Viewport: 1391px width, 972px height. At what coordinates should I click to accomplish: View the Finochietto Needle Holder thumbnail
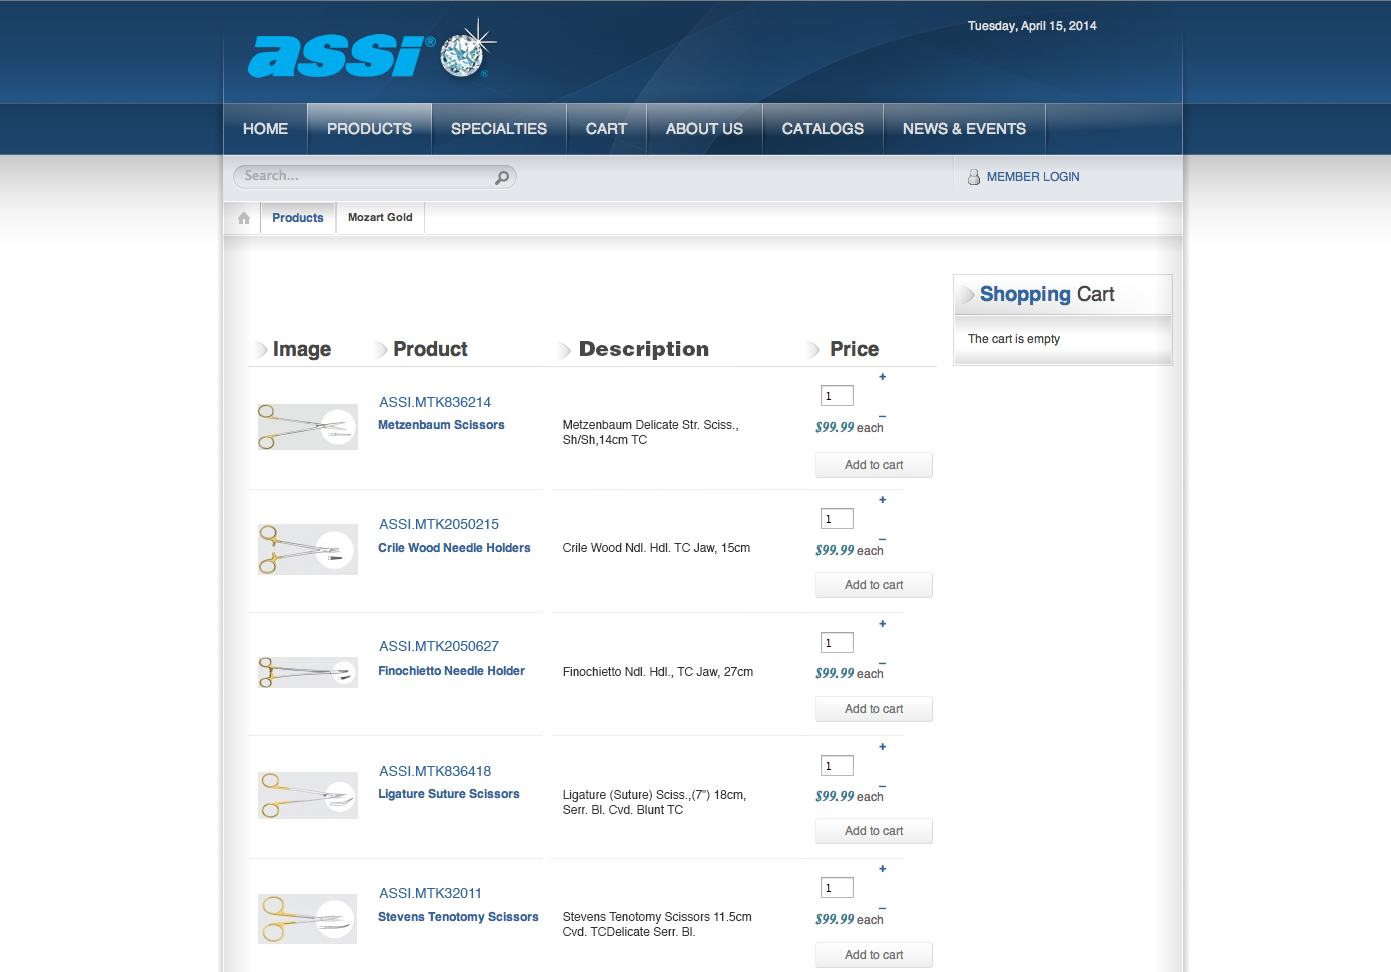[308, 672]
